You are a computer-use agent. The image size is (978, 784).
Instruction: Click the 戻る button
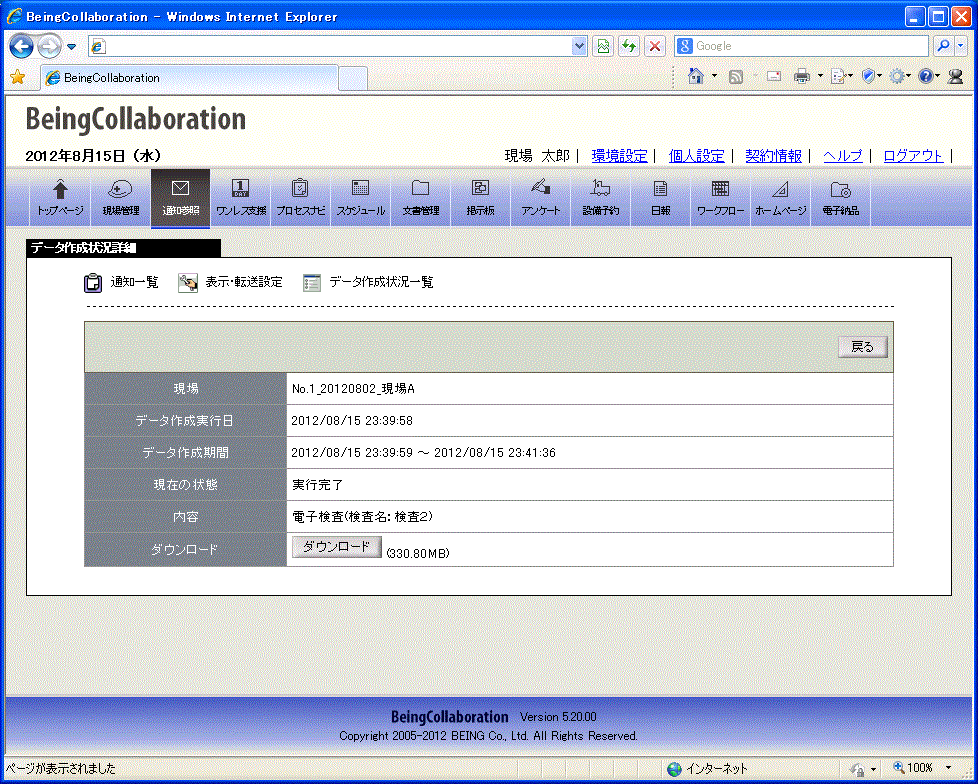863,347
